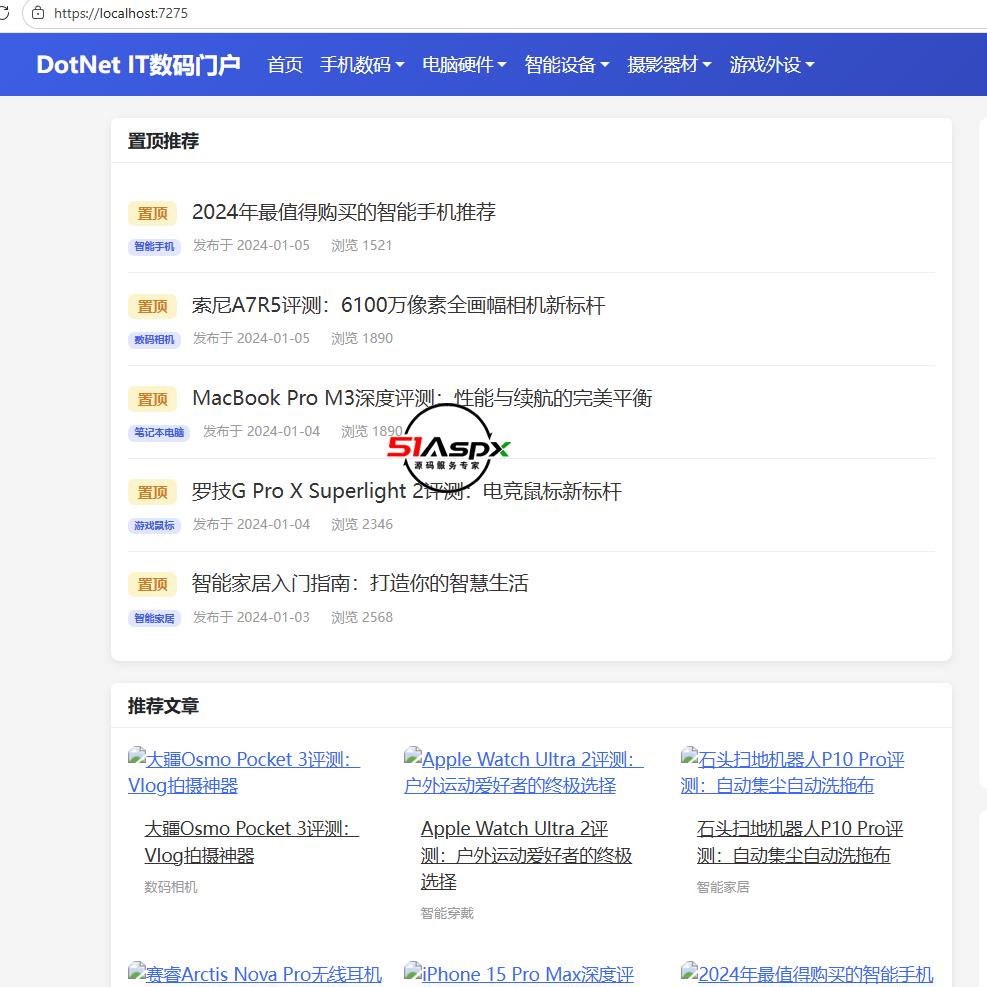The width and height of the screenshot is (987, 987).
Task: Click the 赛睿Arctis Nova Pro image link
Action: (255, 974)
